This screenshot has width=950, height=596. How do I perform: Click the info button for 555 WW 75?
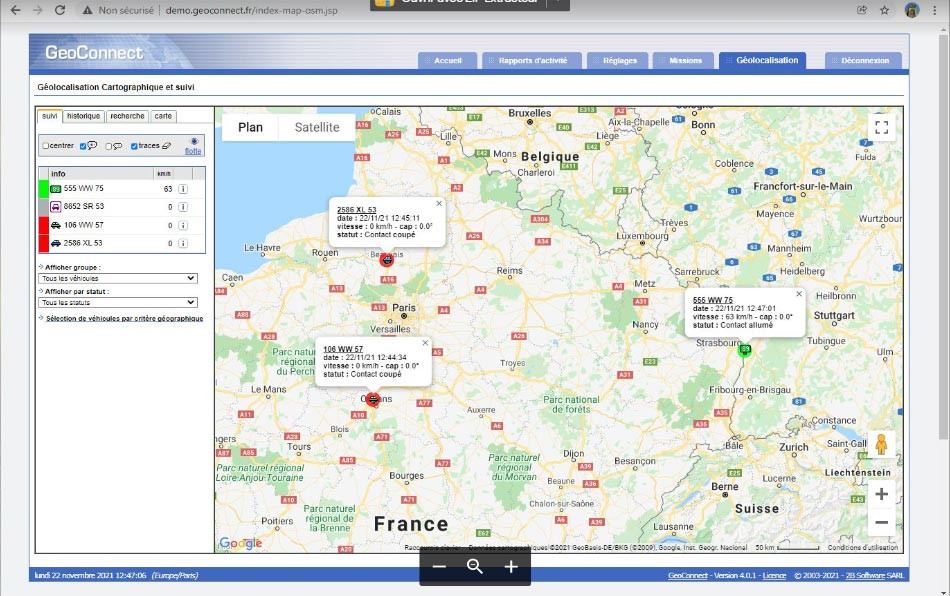coord(183,188)
